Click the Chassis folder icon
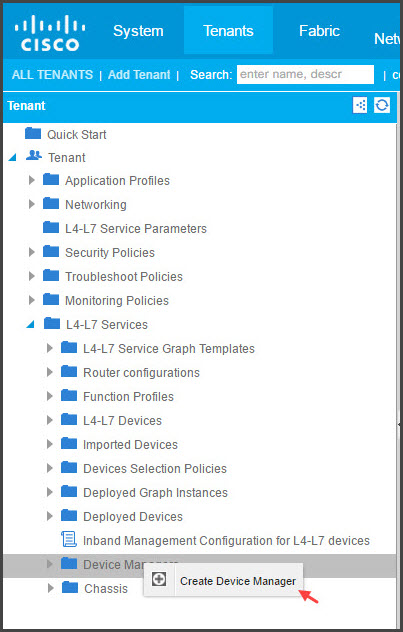The image size is (403, 632). coord(70,588)
